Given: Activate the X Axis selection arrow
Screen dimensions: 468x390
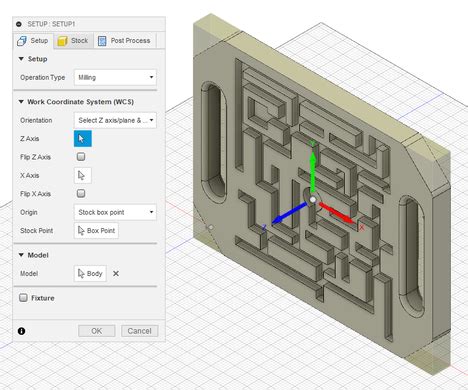Looking at the screenshot, I should [83, 175].
